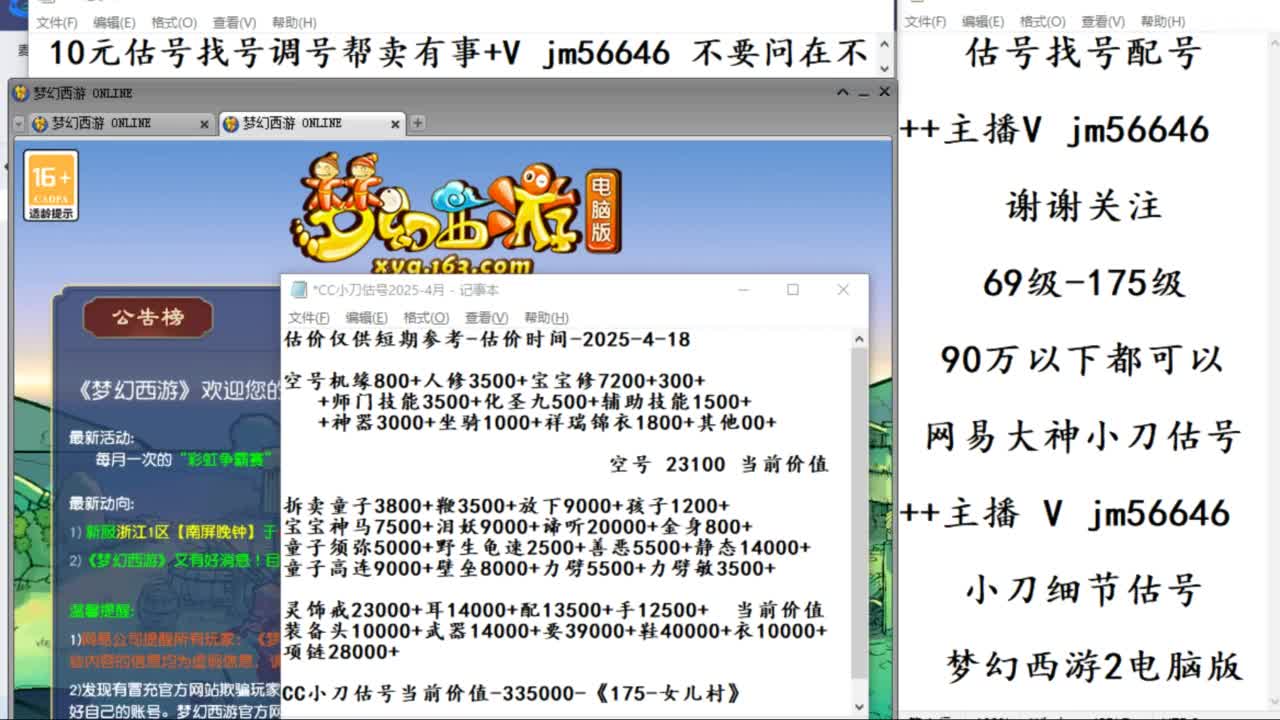Close the first 梦幻西游 ONLINE tab
This screenshot has width=1280, height=720.
(204, 124)
